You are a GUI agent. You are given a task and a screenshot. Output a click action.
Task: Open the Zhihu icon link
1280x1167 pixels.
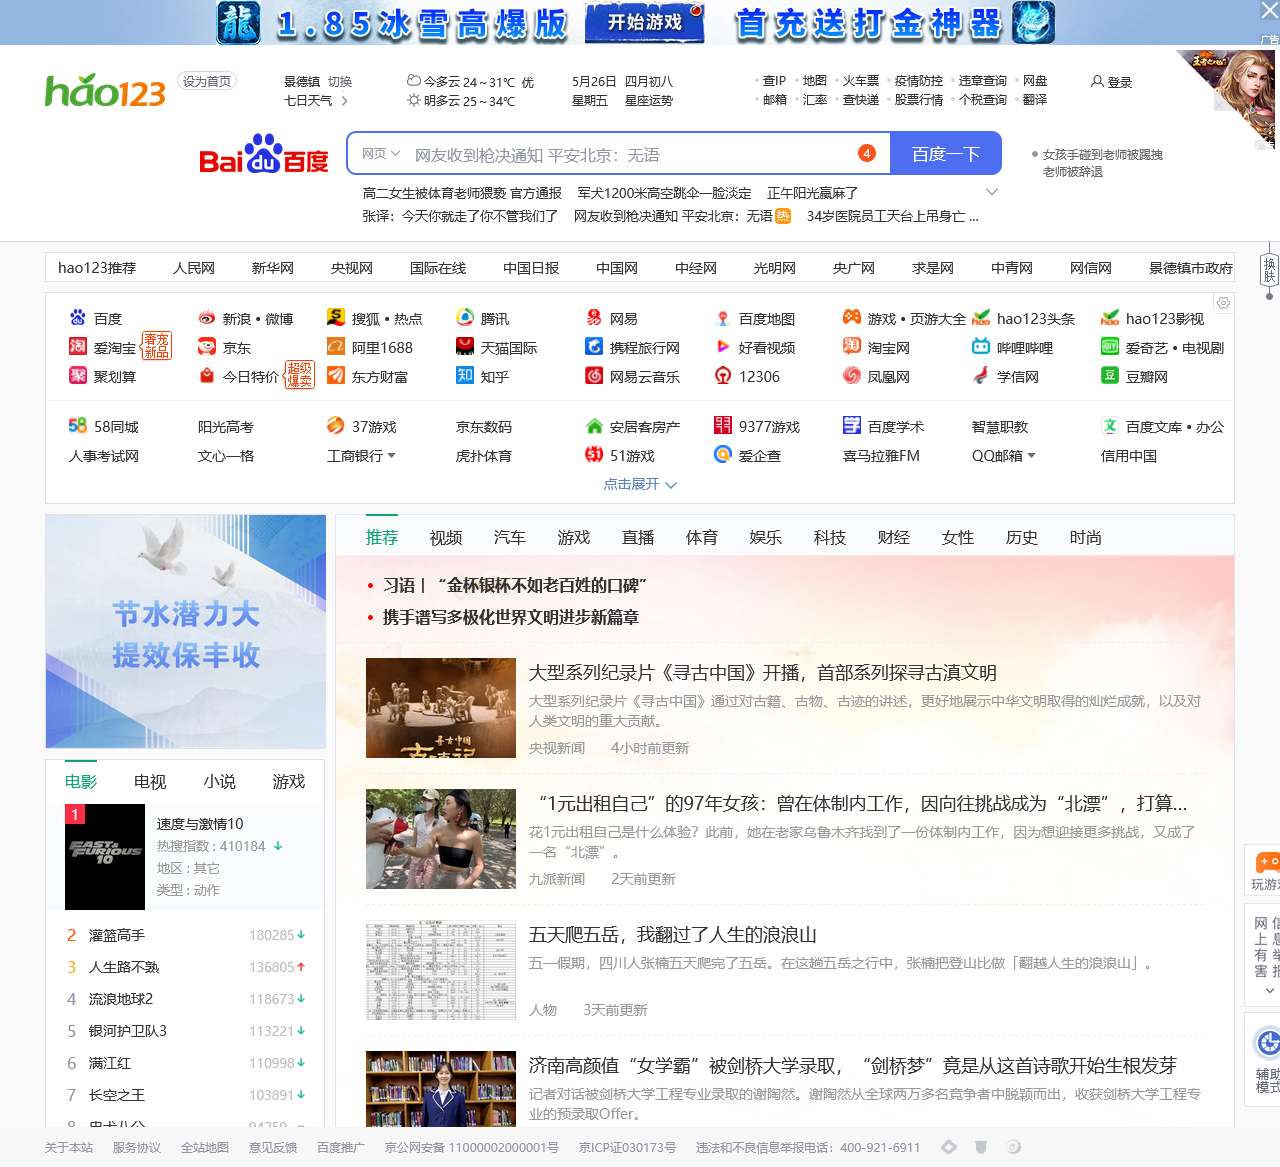tap(464, 376)
